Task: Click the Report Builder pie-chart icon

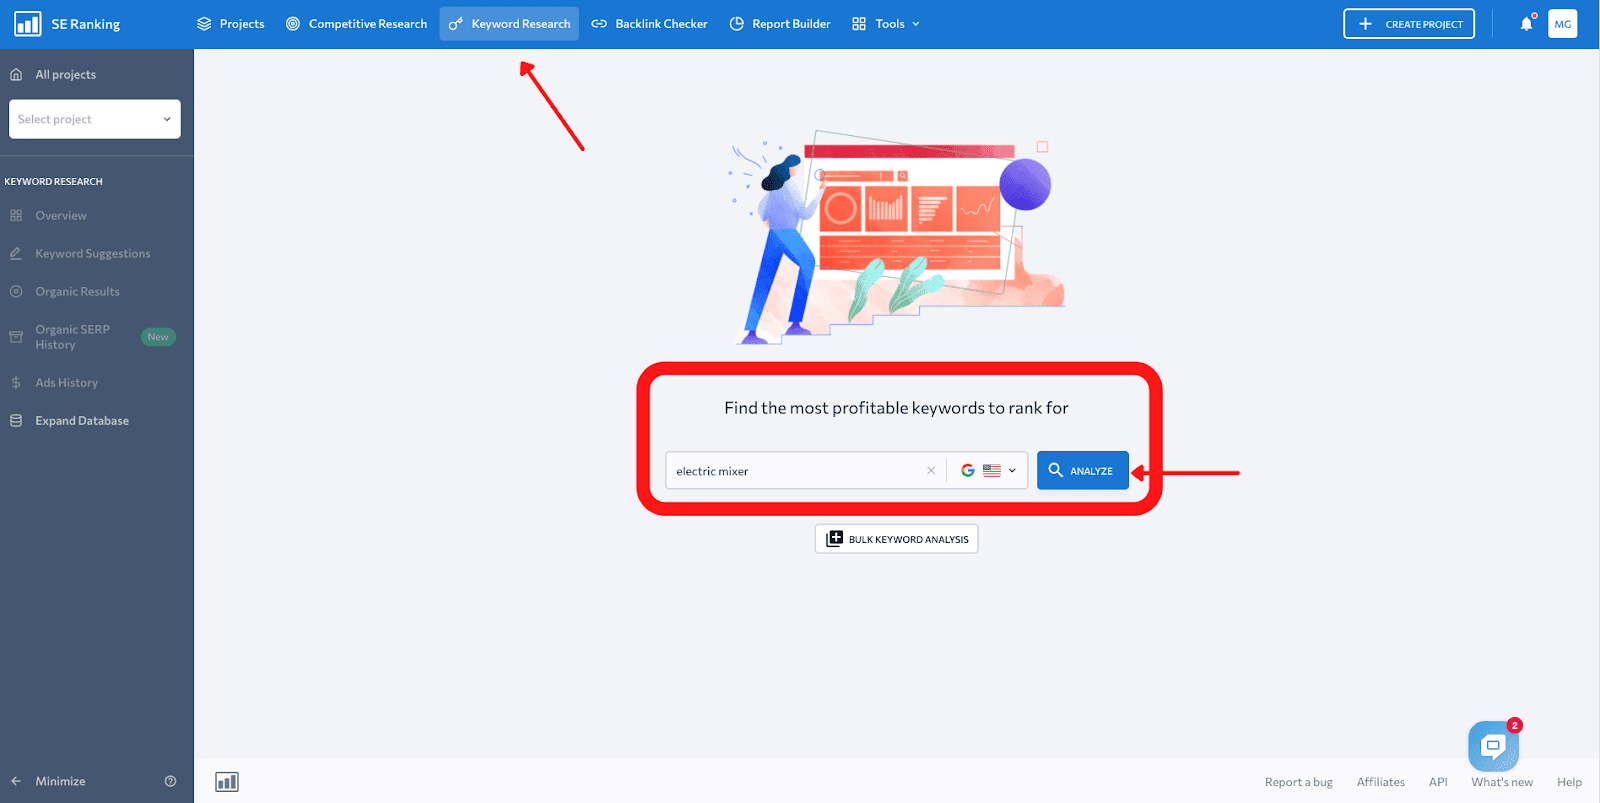Action: pyautogui.click(x=737, y=24)
